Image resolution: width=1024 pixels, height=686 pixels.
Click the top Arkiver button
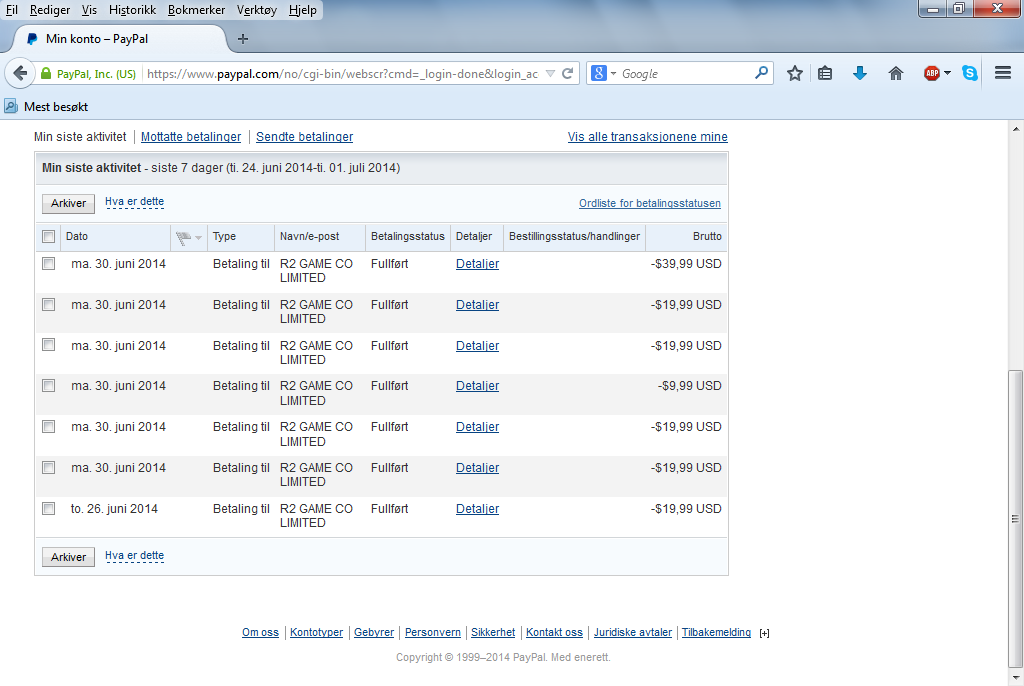(x=68, y=203)
